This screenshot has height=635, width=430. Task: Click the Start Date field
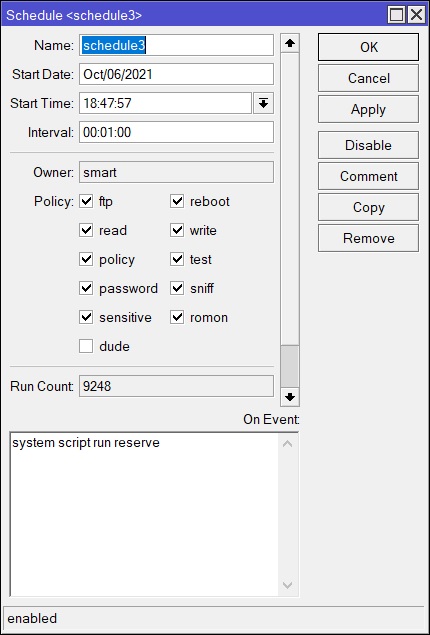click(176, 74)
